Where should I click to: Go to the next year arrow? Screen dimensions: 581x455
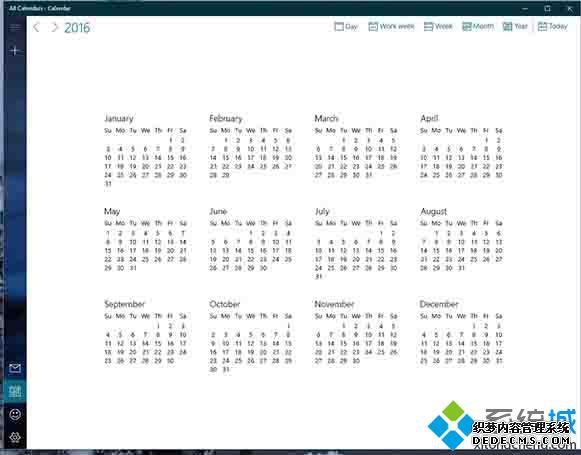(54, 27)
